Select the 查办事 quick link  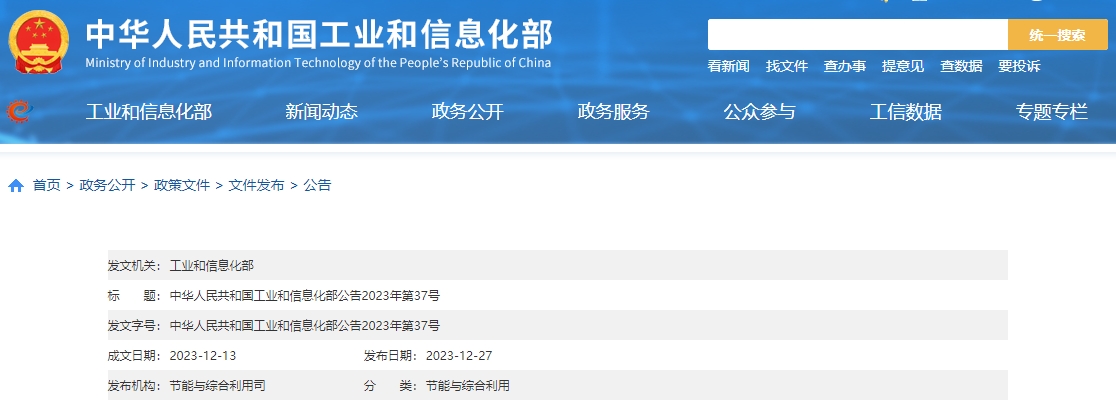pos(844,66)
